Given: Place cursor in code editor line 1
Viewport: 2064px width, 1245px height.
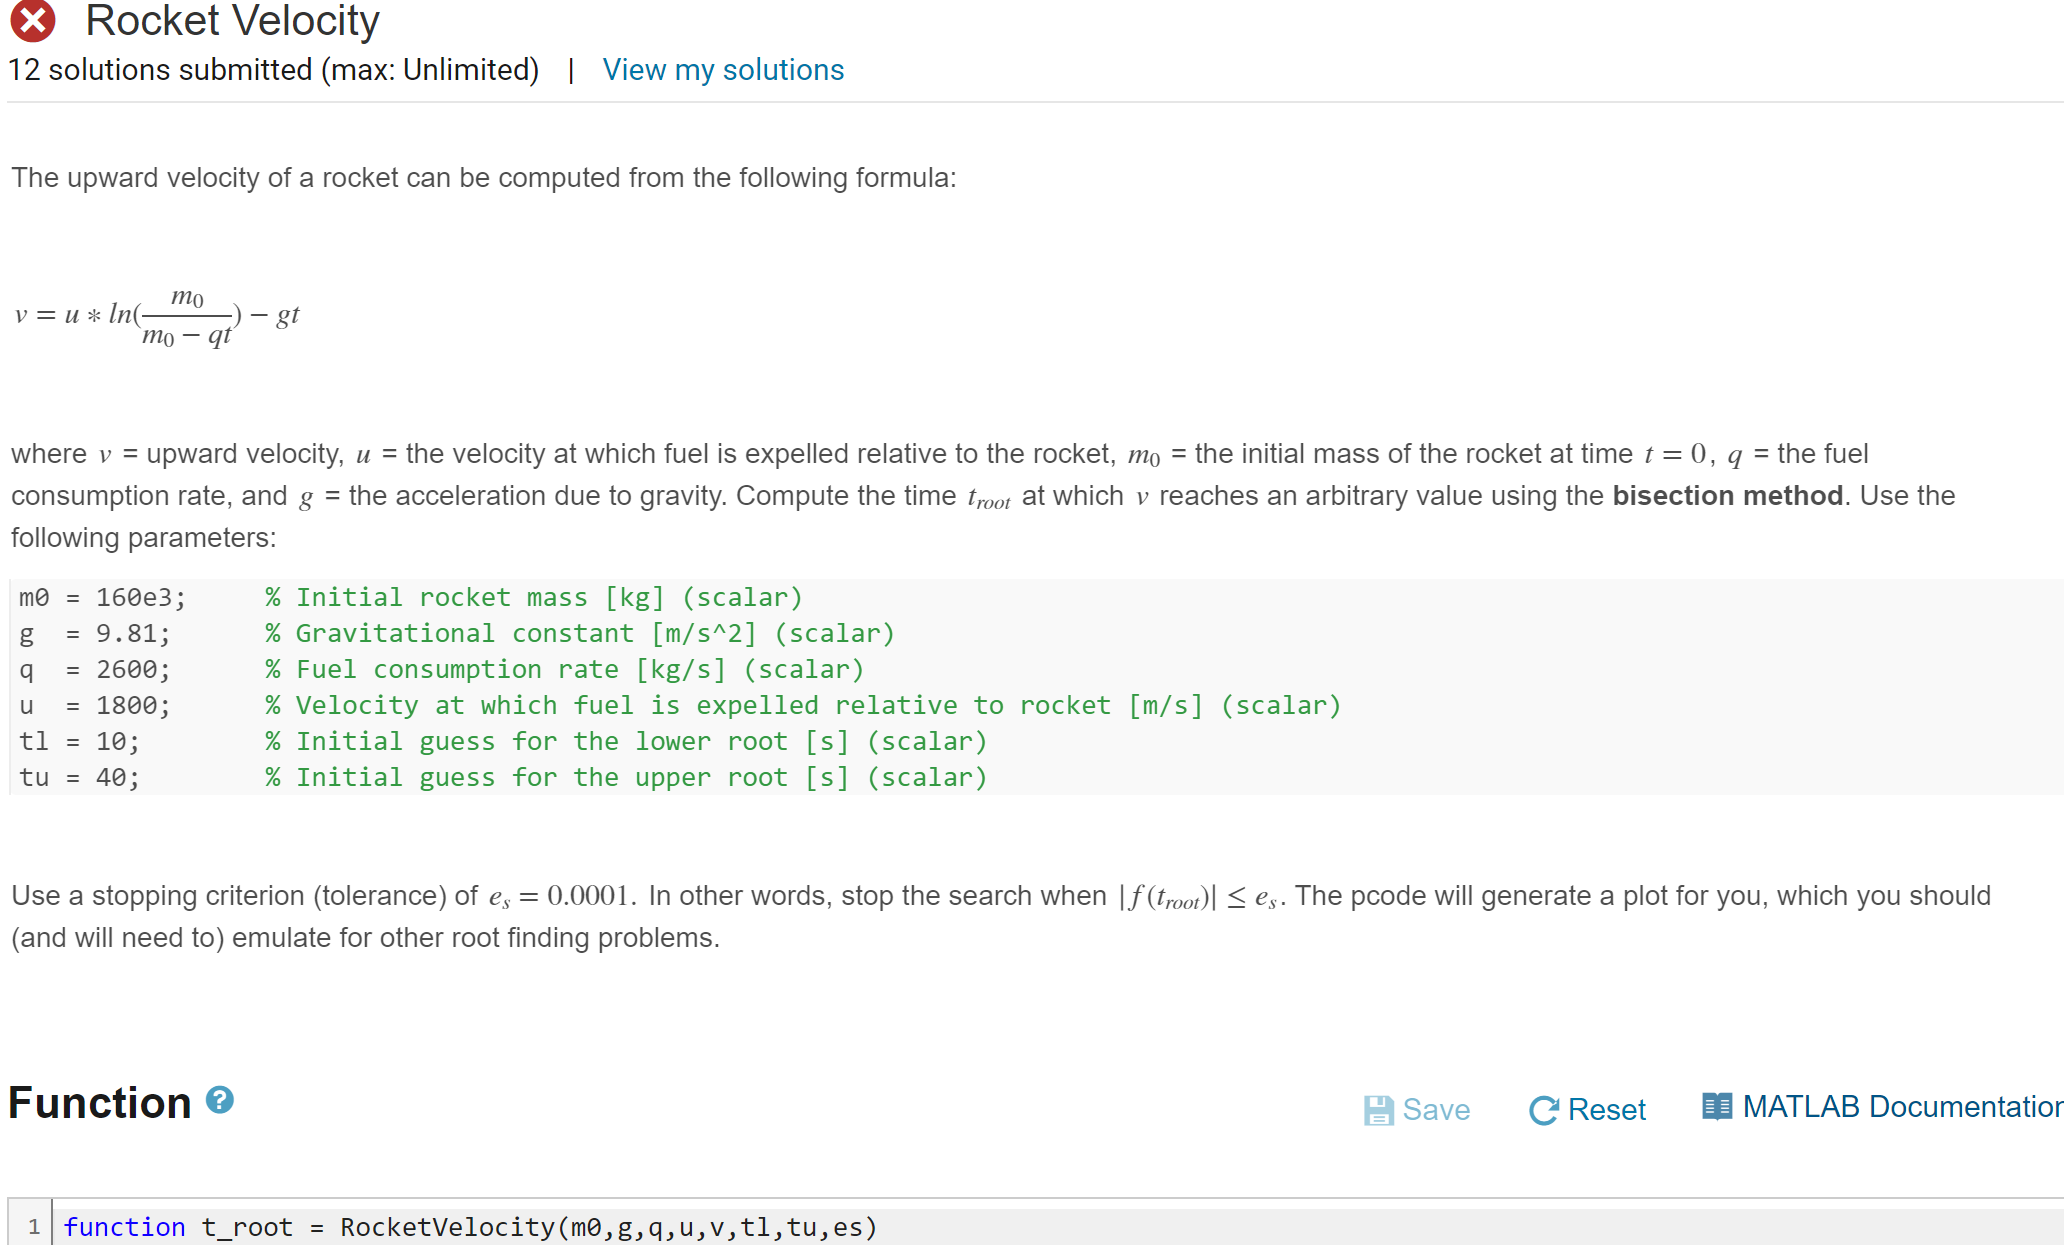Looking at the screenshot, I should 900,1227.
